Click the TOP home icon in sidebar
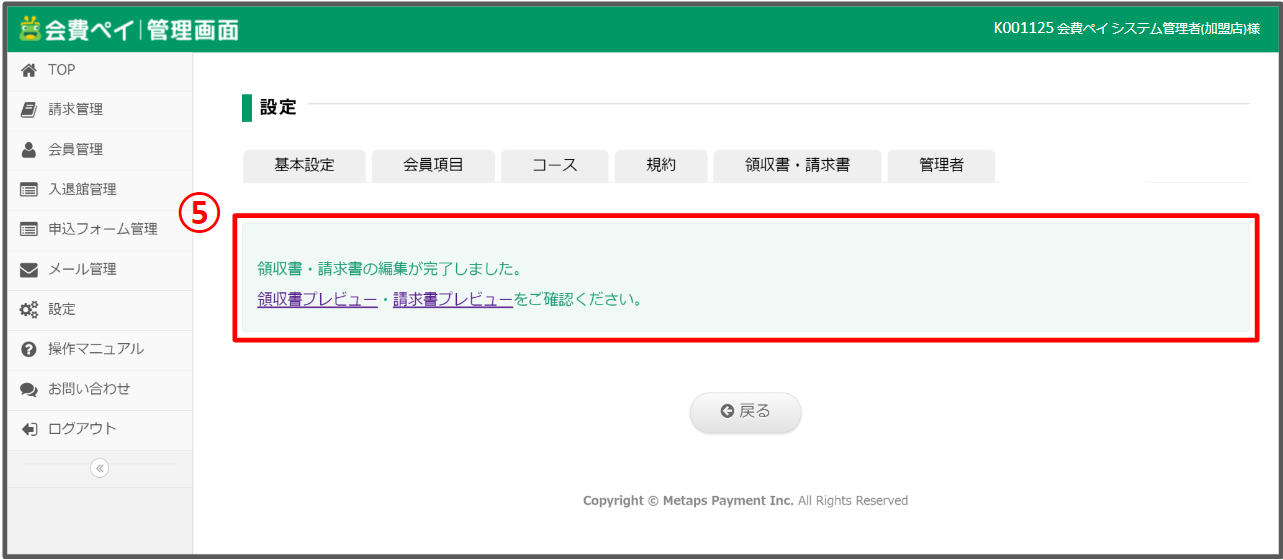The height and width of the screenshot is (560, 1283). [29, 70]
